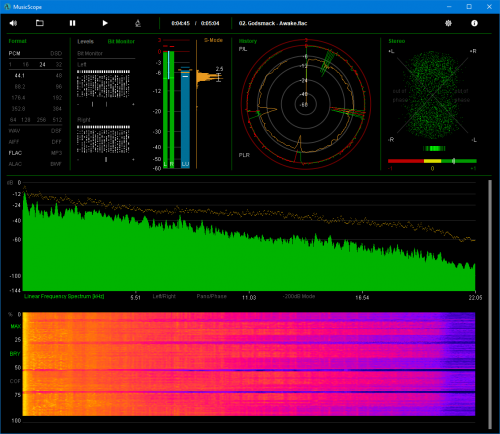Click the MusicScope app icon in title bar
This screenshot has height=434, width=500.
point(7,7)
